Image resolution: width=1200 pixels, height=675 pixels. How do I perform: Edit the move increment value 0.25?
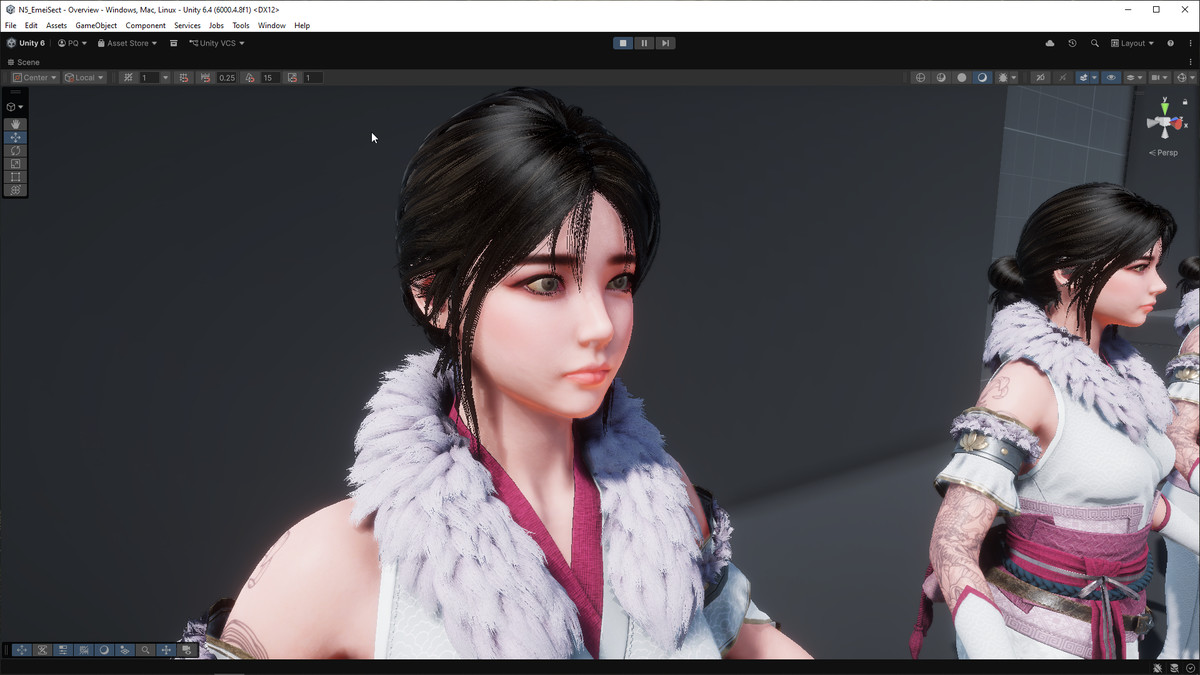point(227,78)
